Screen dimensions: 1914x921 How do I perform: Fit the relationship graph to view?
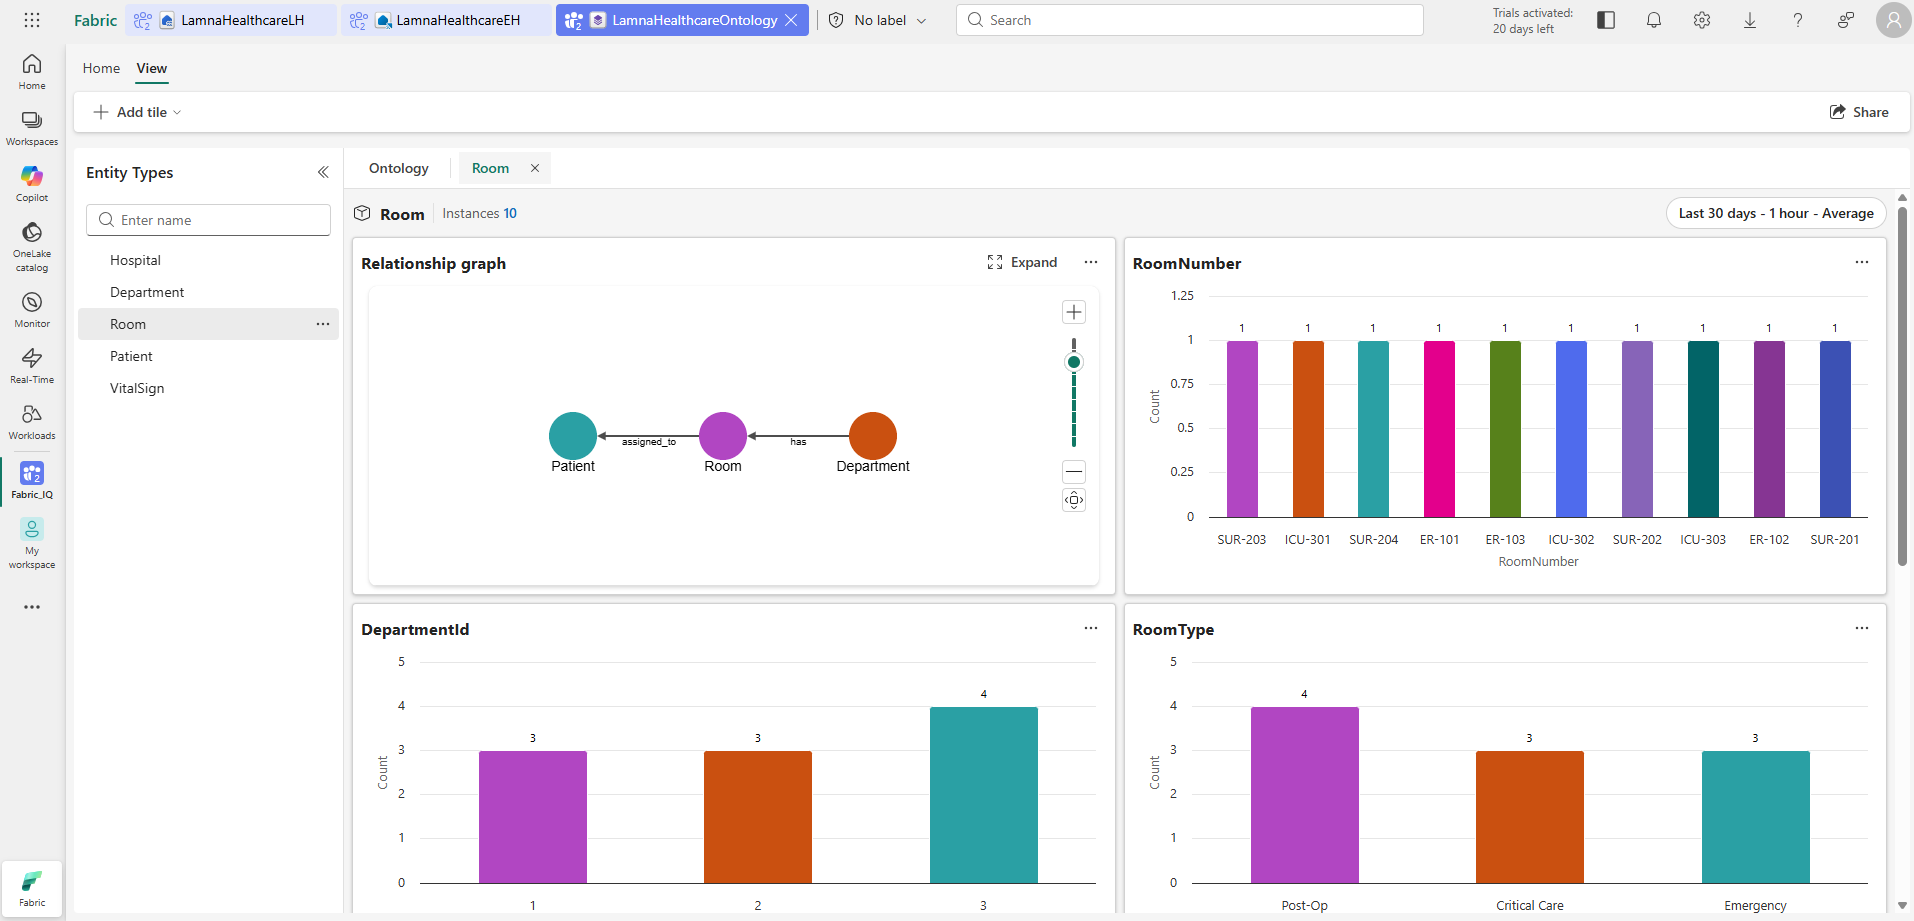point(1074,500)
